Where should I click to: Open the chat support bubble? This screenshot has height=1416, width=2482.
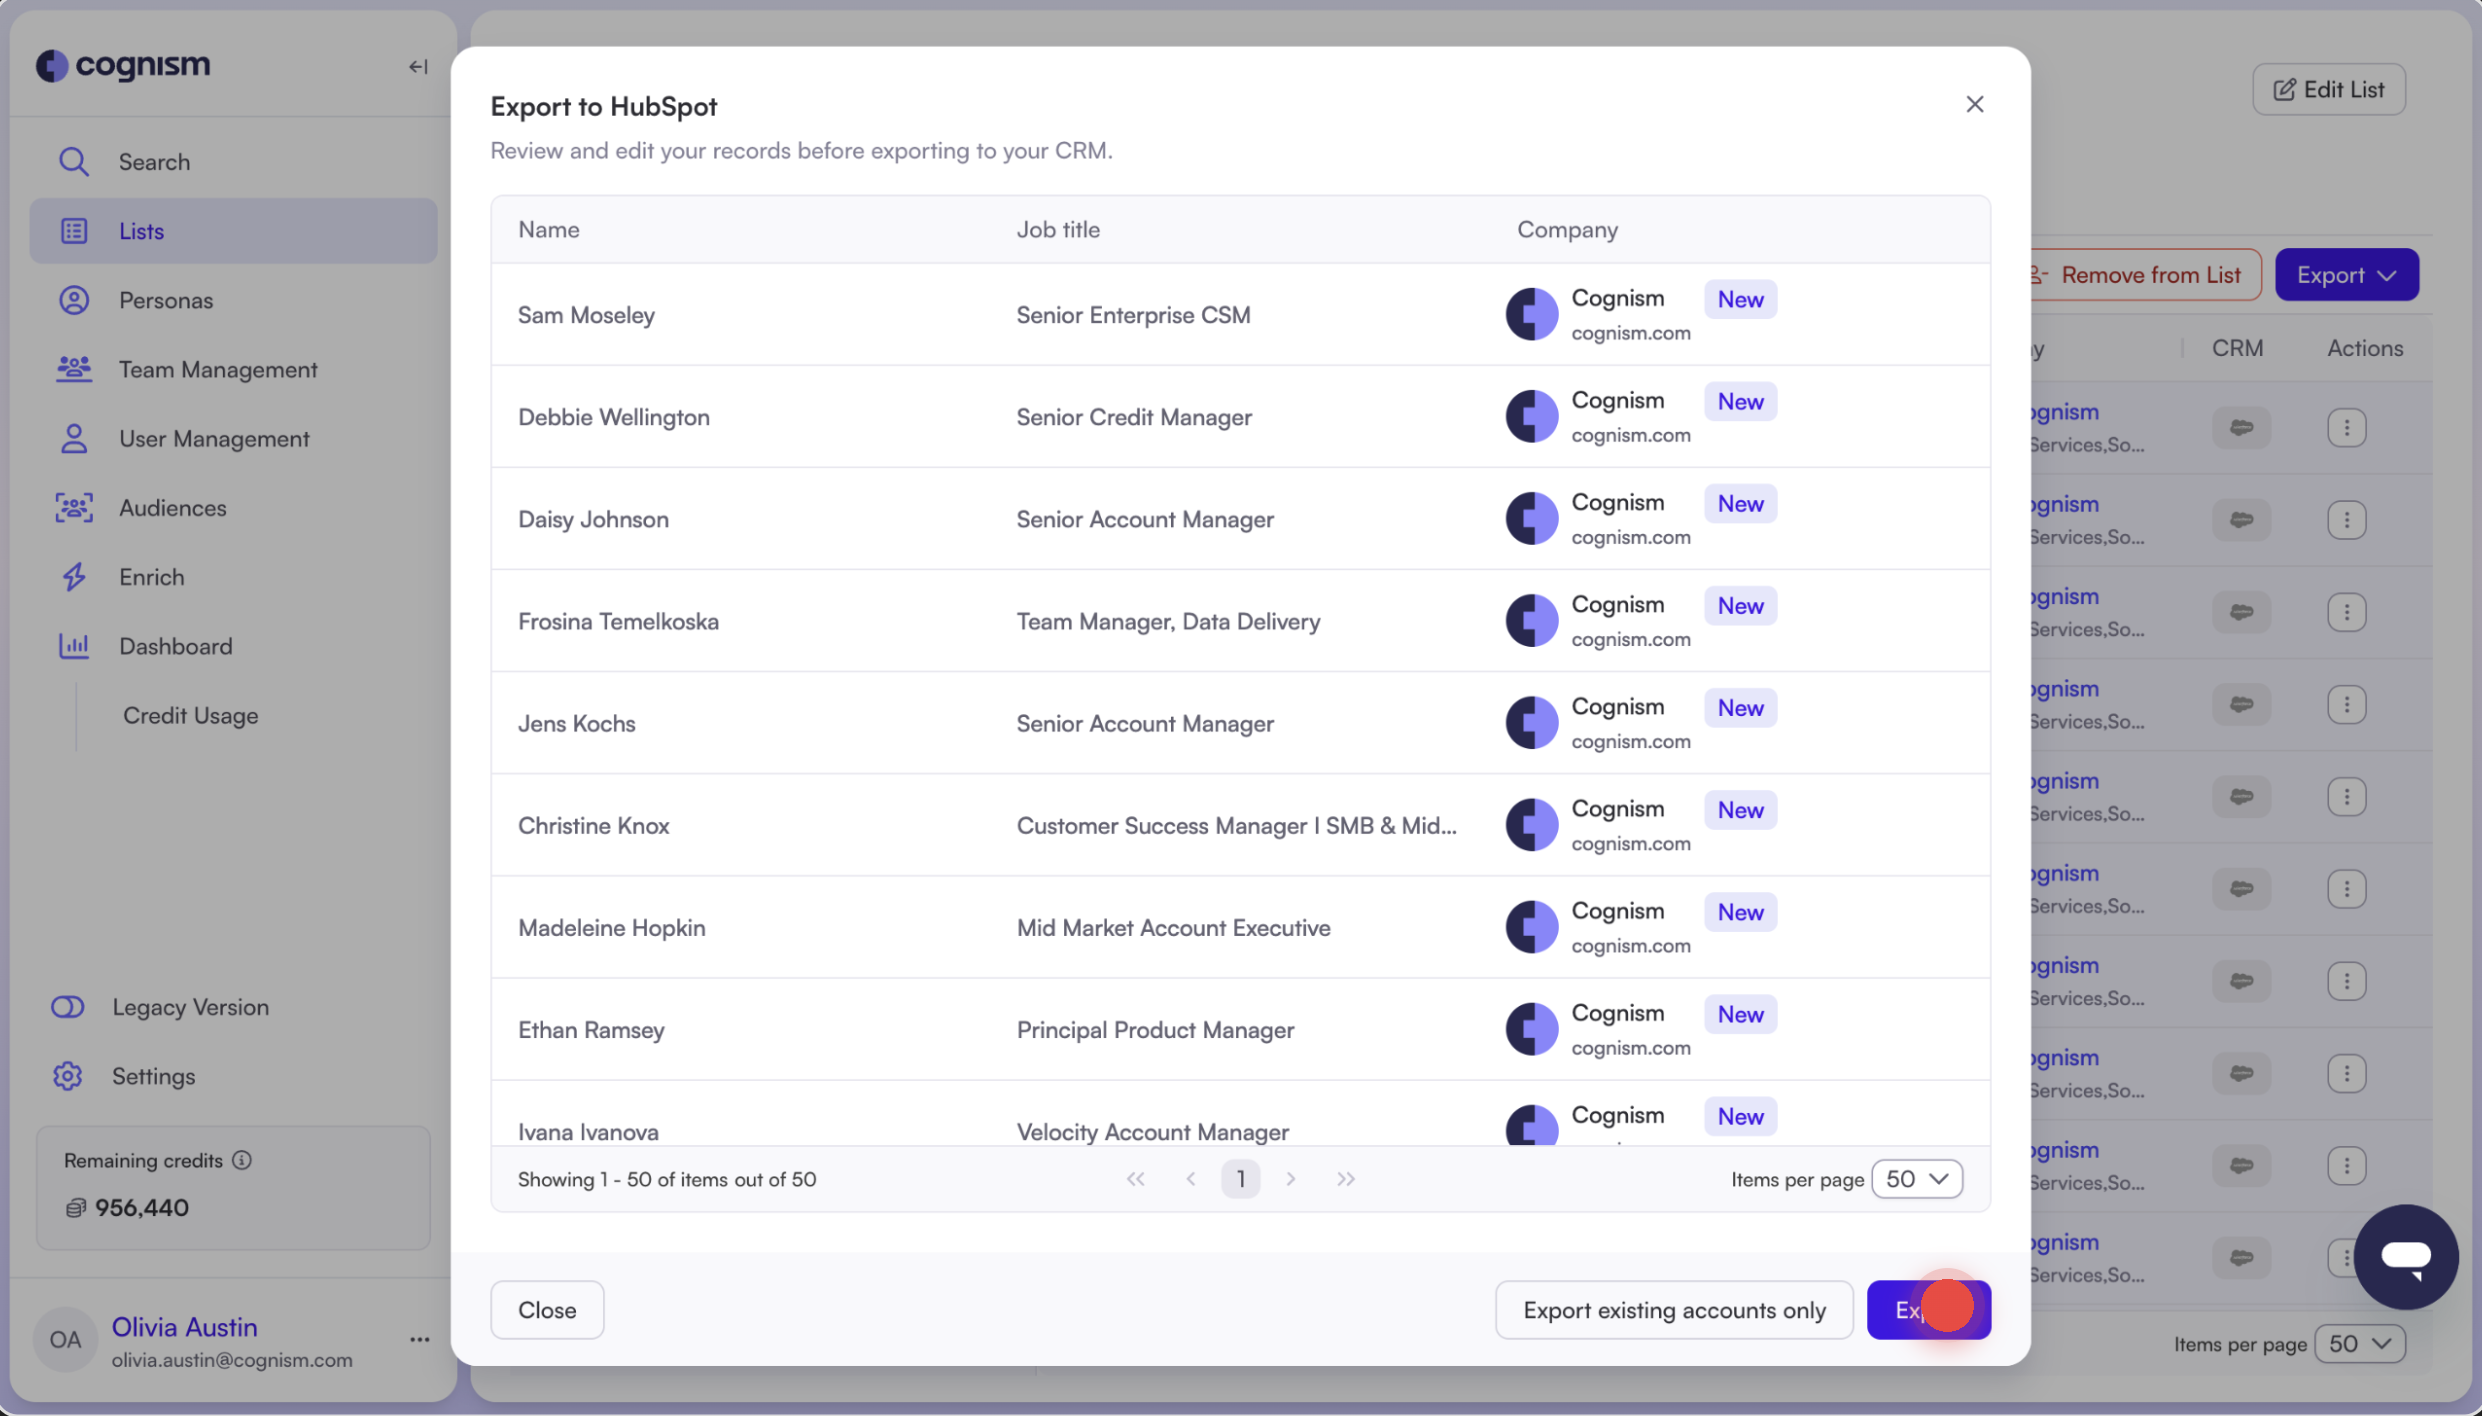(2405, 1255)
